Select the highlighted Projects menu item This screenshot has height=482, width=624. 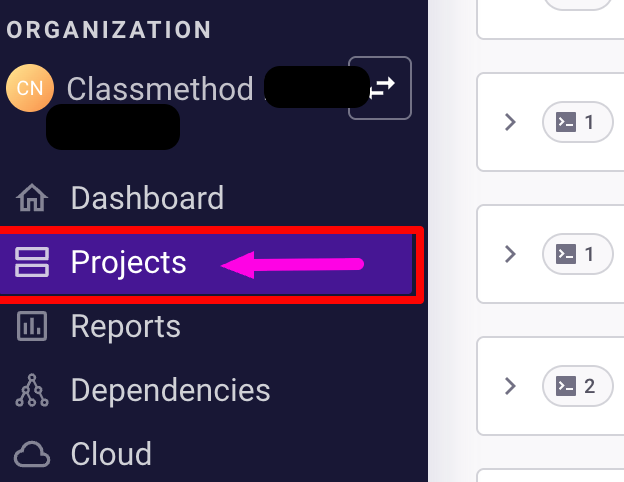[x=206, y=263]
